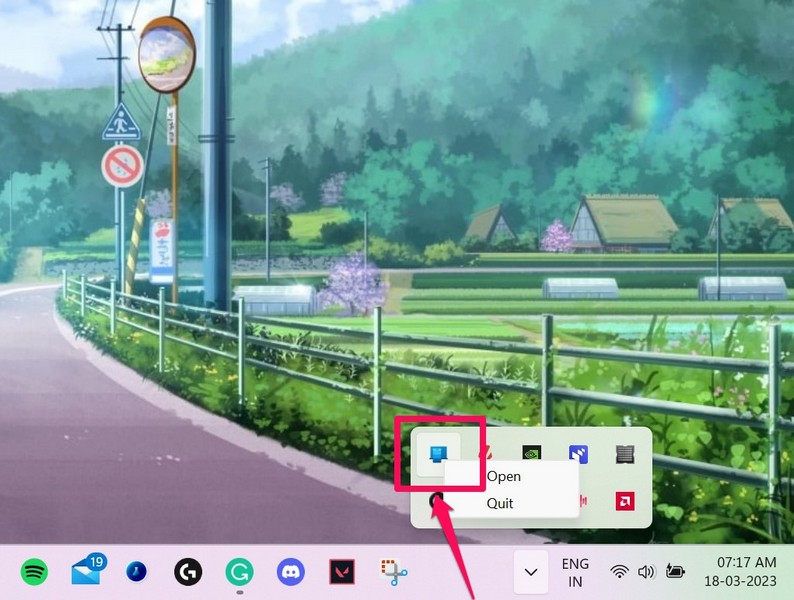
Task: Click the battery status icon
Action: tap(676, 572)
